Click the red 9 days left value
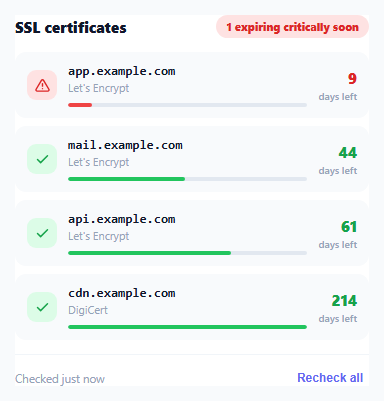The width and height of the screenshot is (384, 401). click(352, 79)
